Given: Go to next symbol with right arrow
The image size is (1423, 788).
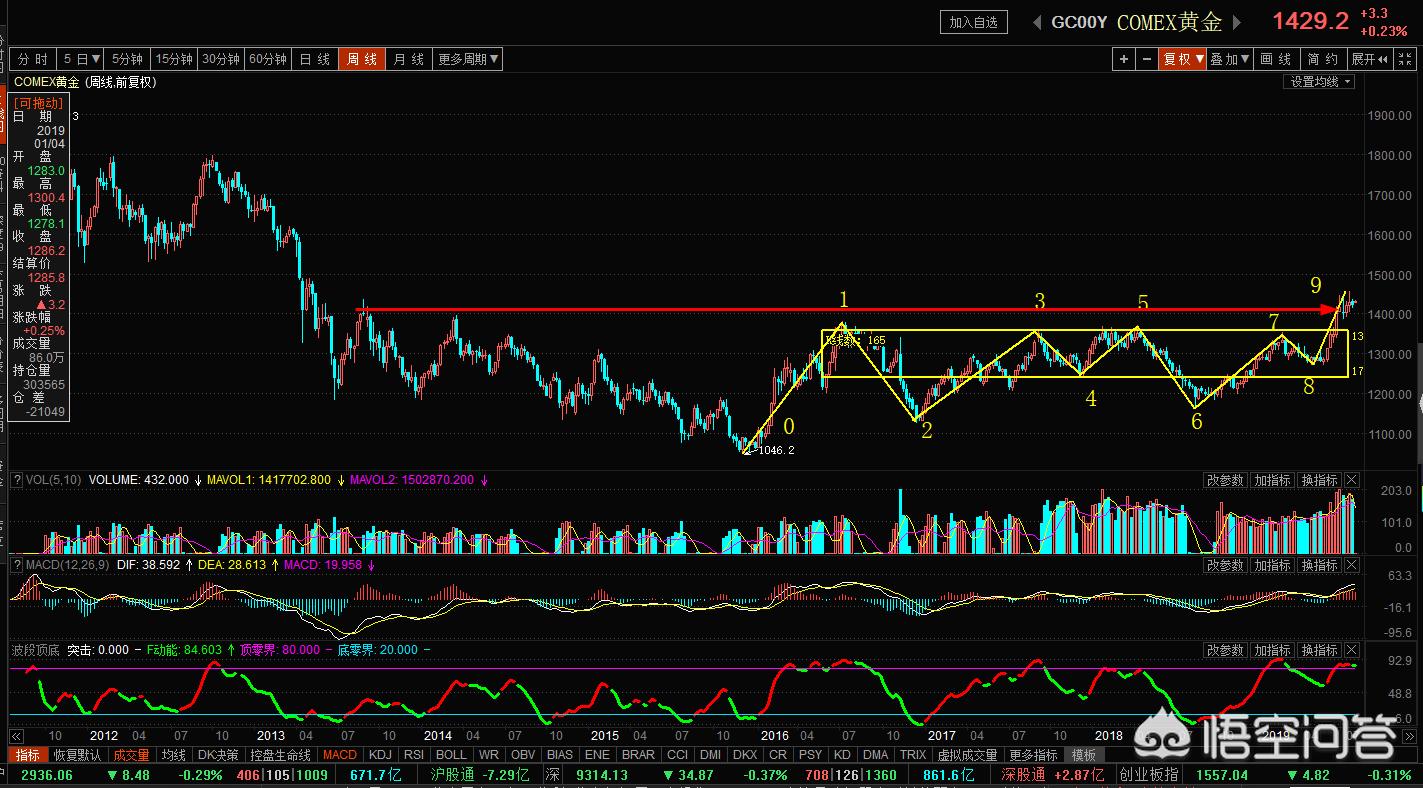Looking at the screenshot, I should 1237,22.
